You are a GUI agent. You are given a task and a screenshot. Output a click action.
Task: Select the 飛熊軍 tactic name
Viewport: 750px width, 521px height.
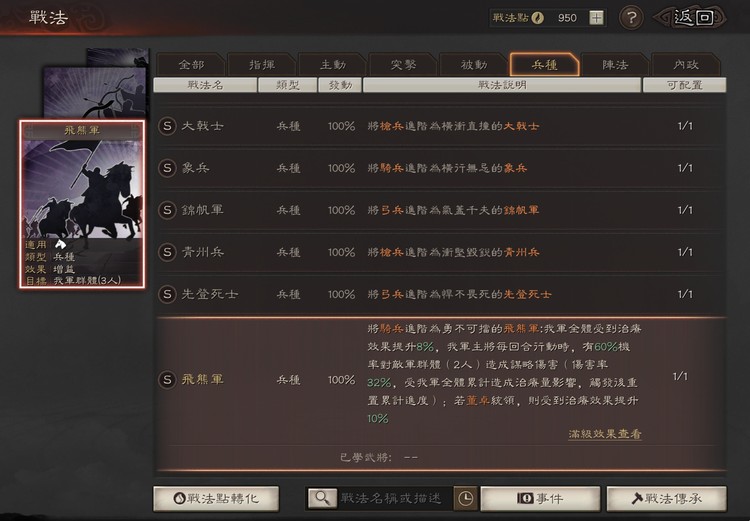click(202, 380)
